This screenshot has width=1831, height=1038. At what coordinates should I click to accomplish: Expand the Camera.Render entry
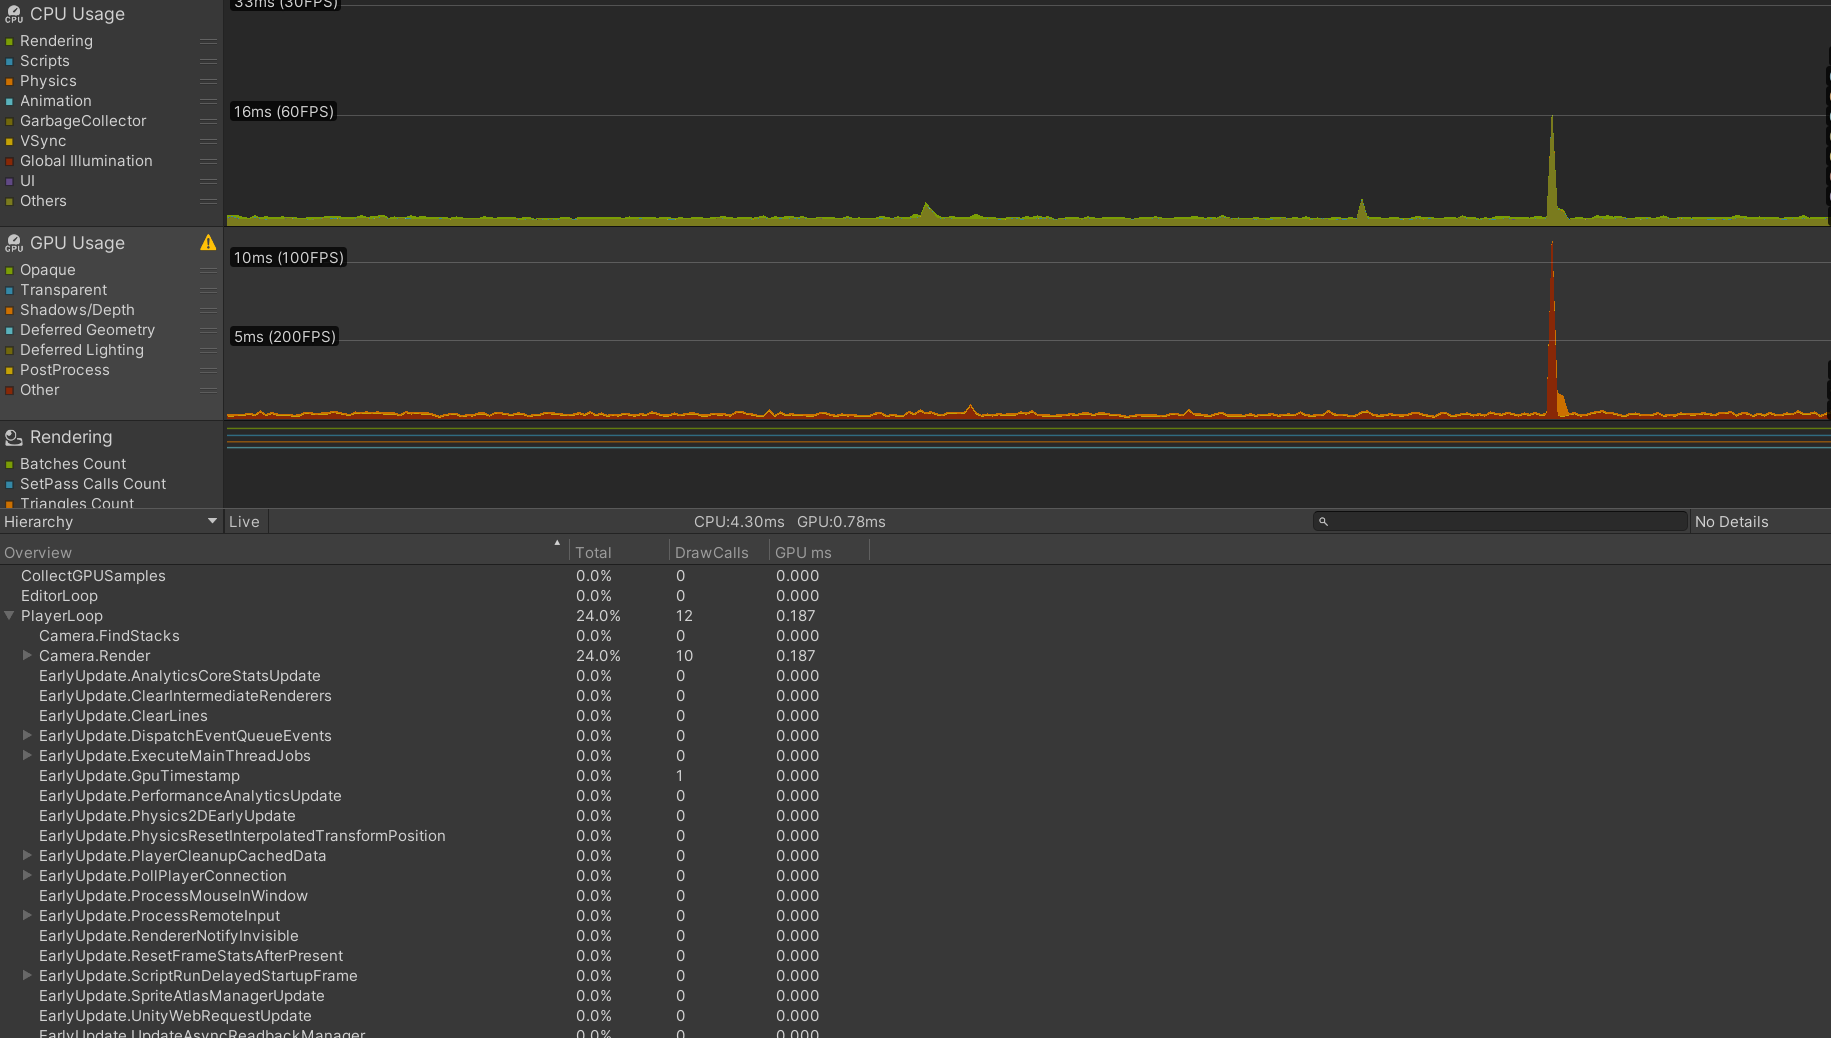pos(28,656)
